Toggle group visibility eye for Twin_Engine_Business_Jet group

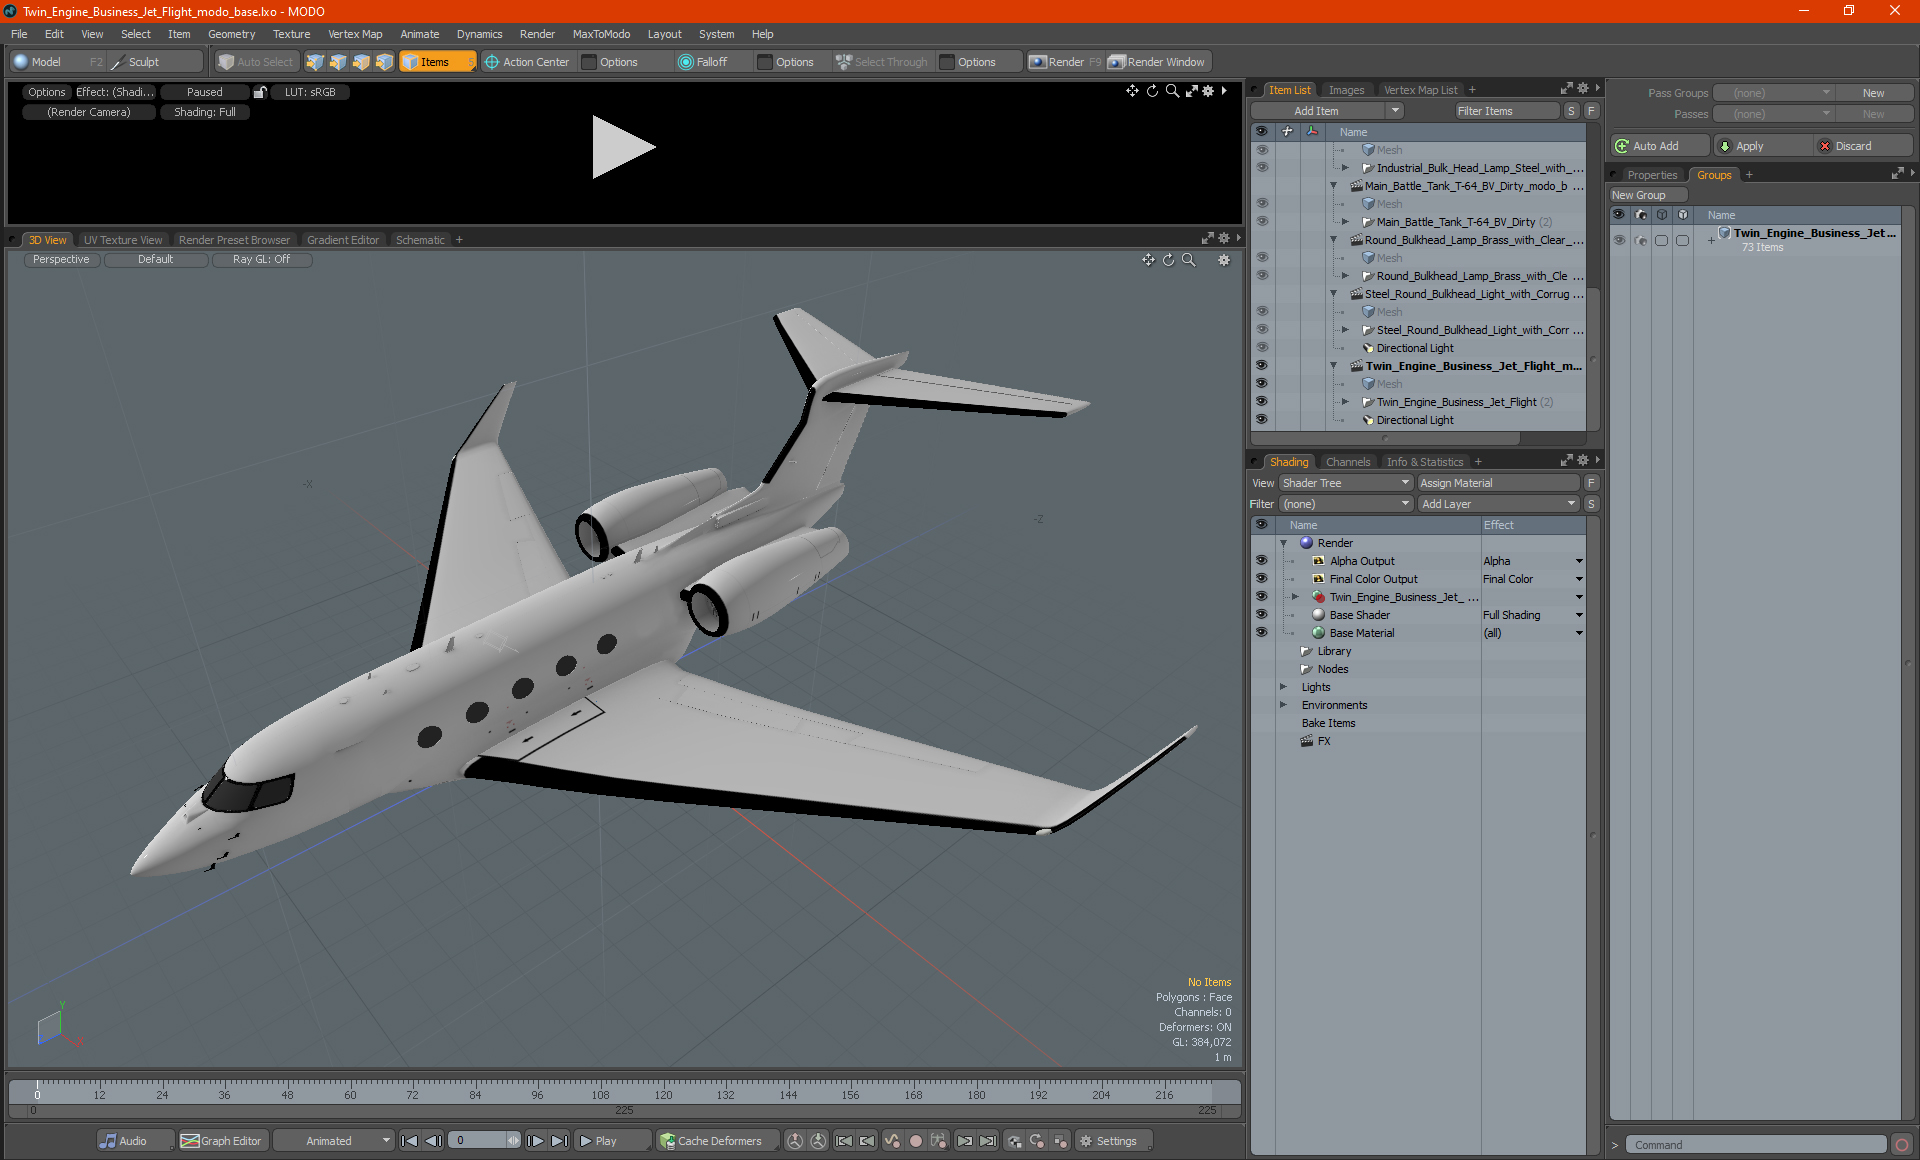[x=1619, y=240]
